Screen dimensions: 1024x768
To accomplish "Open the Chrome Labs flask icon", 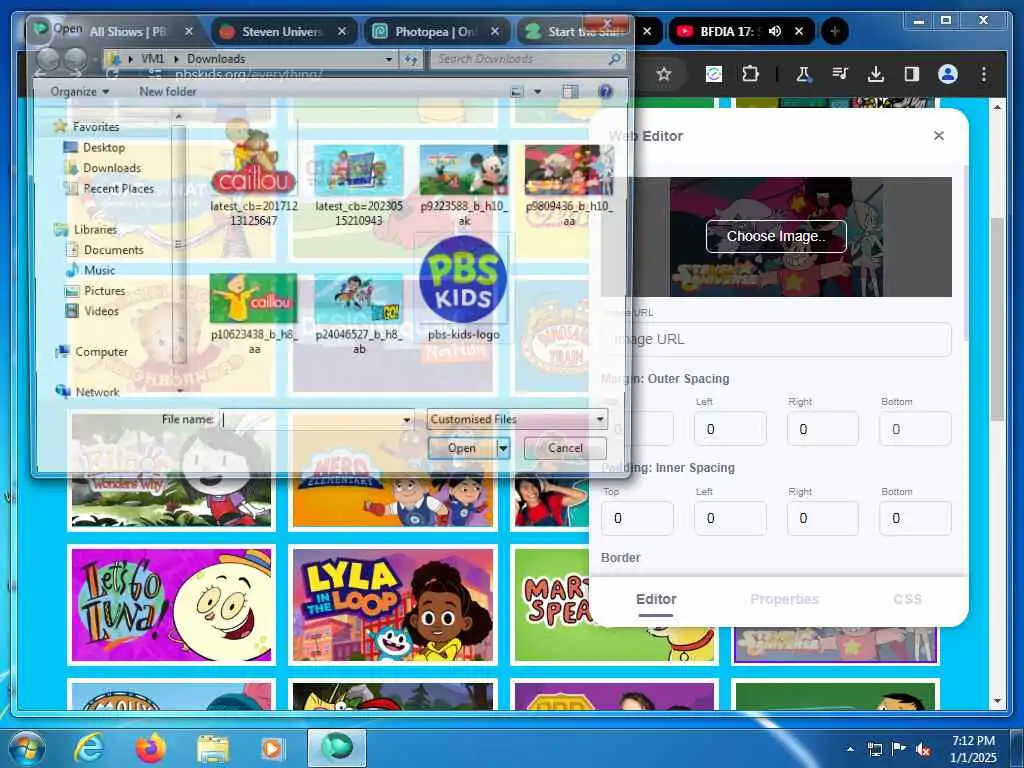I will coord(803,74).
